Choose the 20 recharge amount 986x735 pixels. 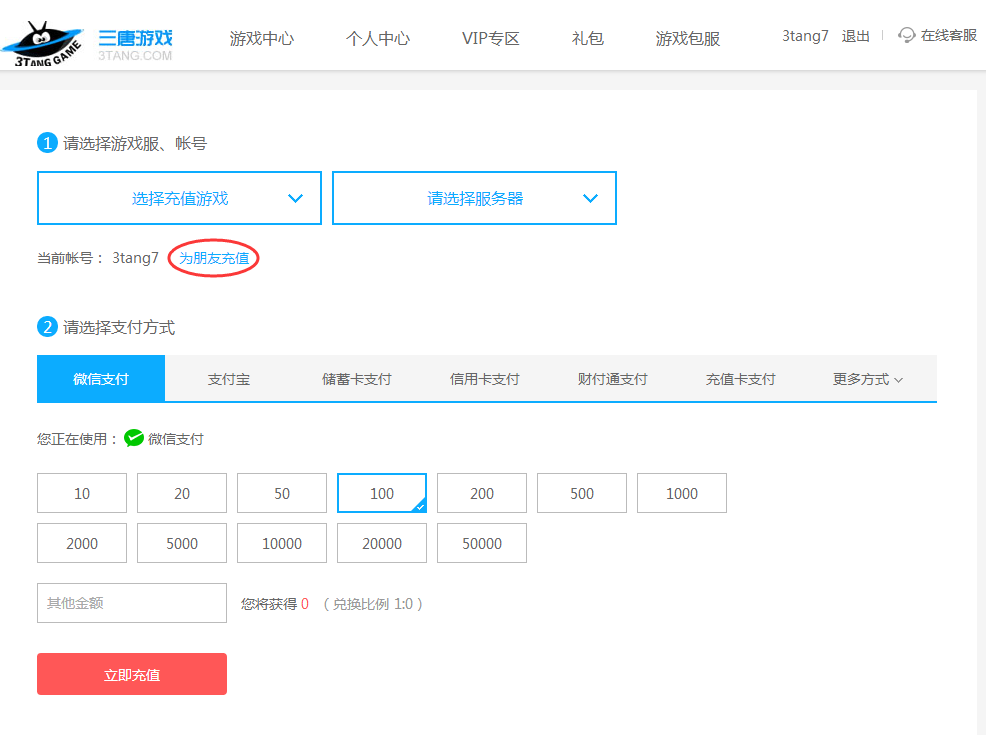(x=182, y=493)
